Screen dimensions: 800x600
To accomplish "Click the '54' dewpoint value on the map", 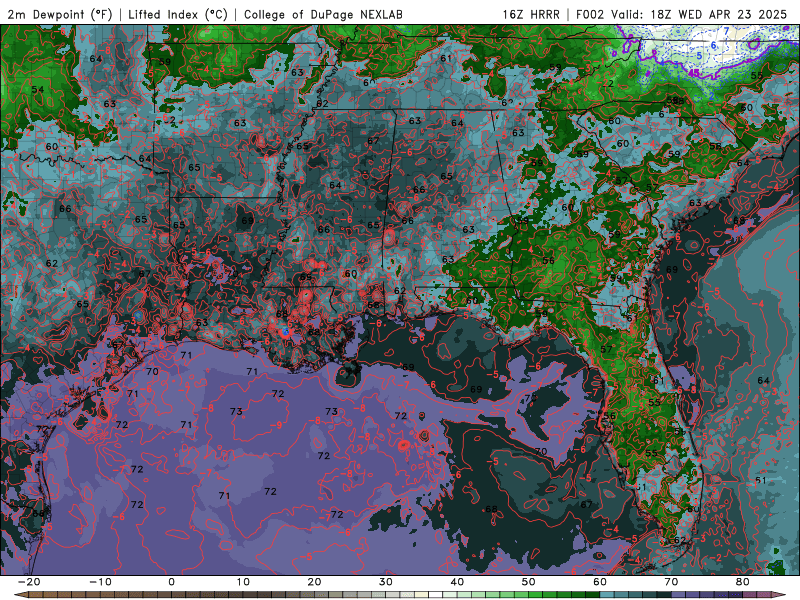I will point(38,89).
